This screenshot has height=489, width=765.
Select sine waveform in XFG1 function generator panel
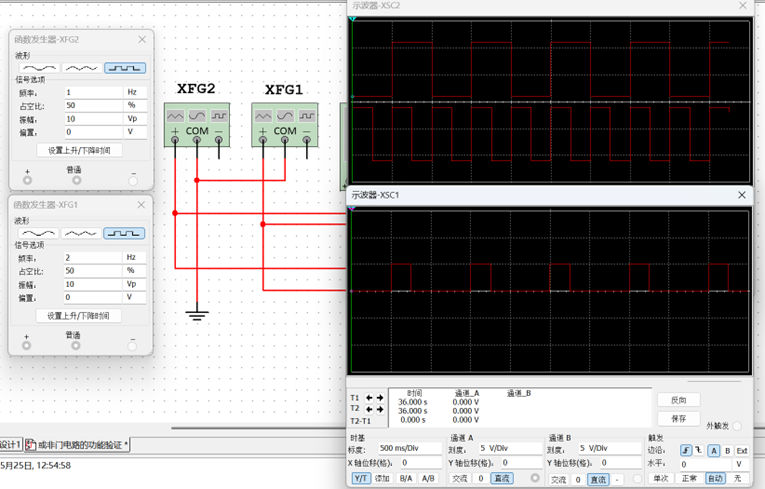[x=39, y=234]
